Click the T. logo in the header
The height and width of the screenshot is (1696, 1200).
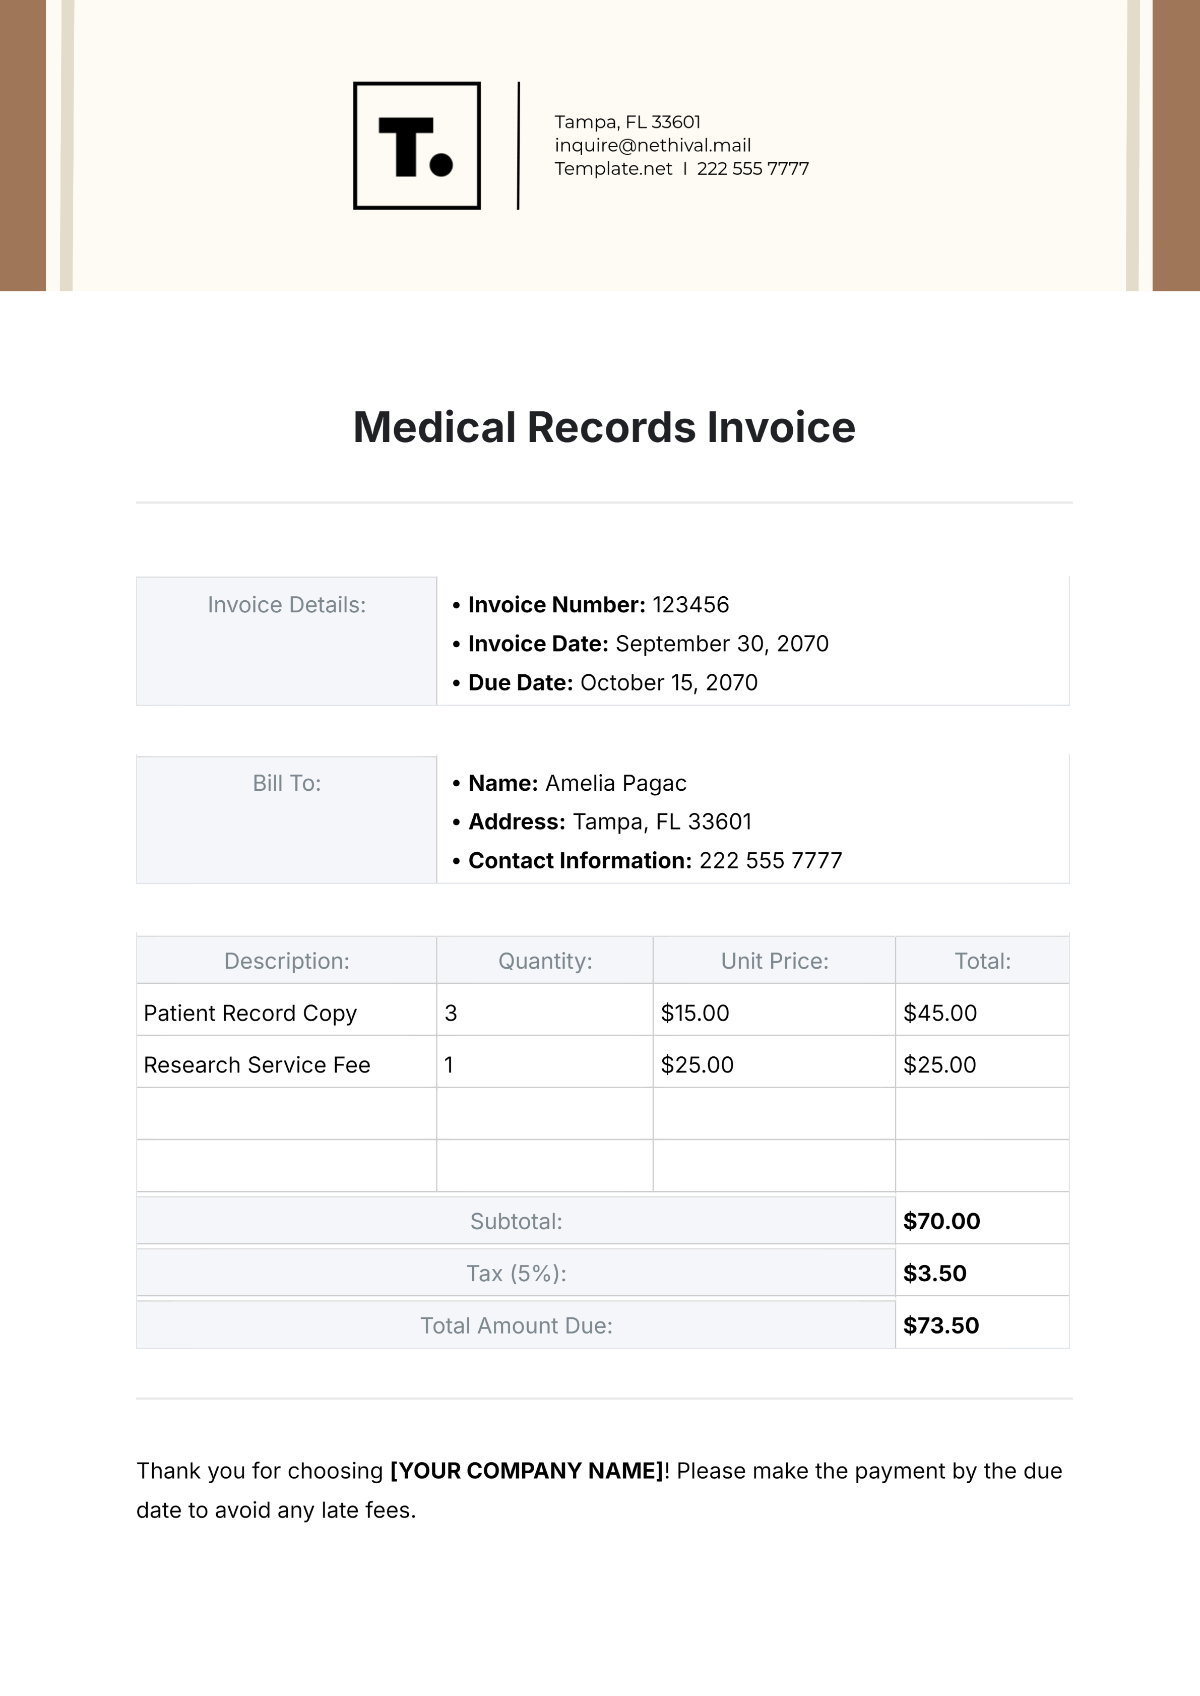point(417,146)
